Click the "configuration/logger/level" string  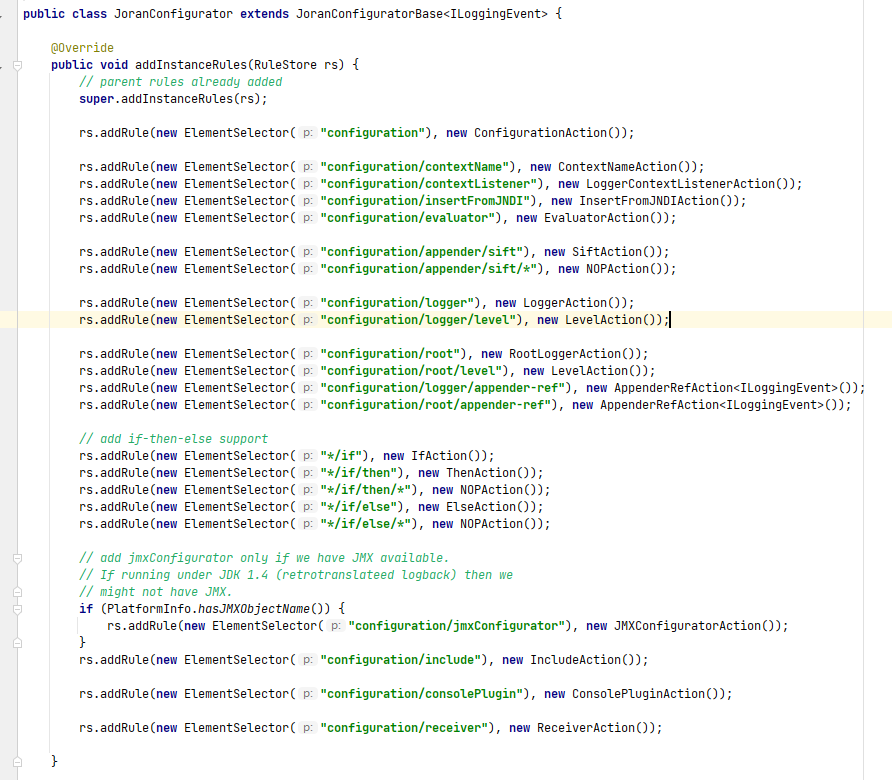(x=418, y=320)
